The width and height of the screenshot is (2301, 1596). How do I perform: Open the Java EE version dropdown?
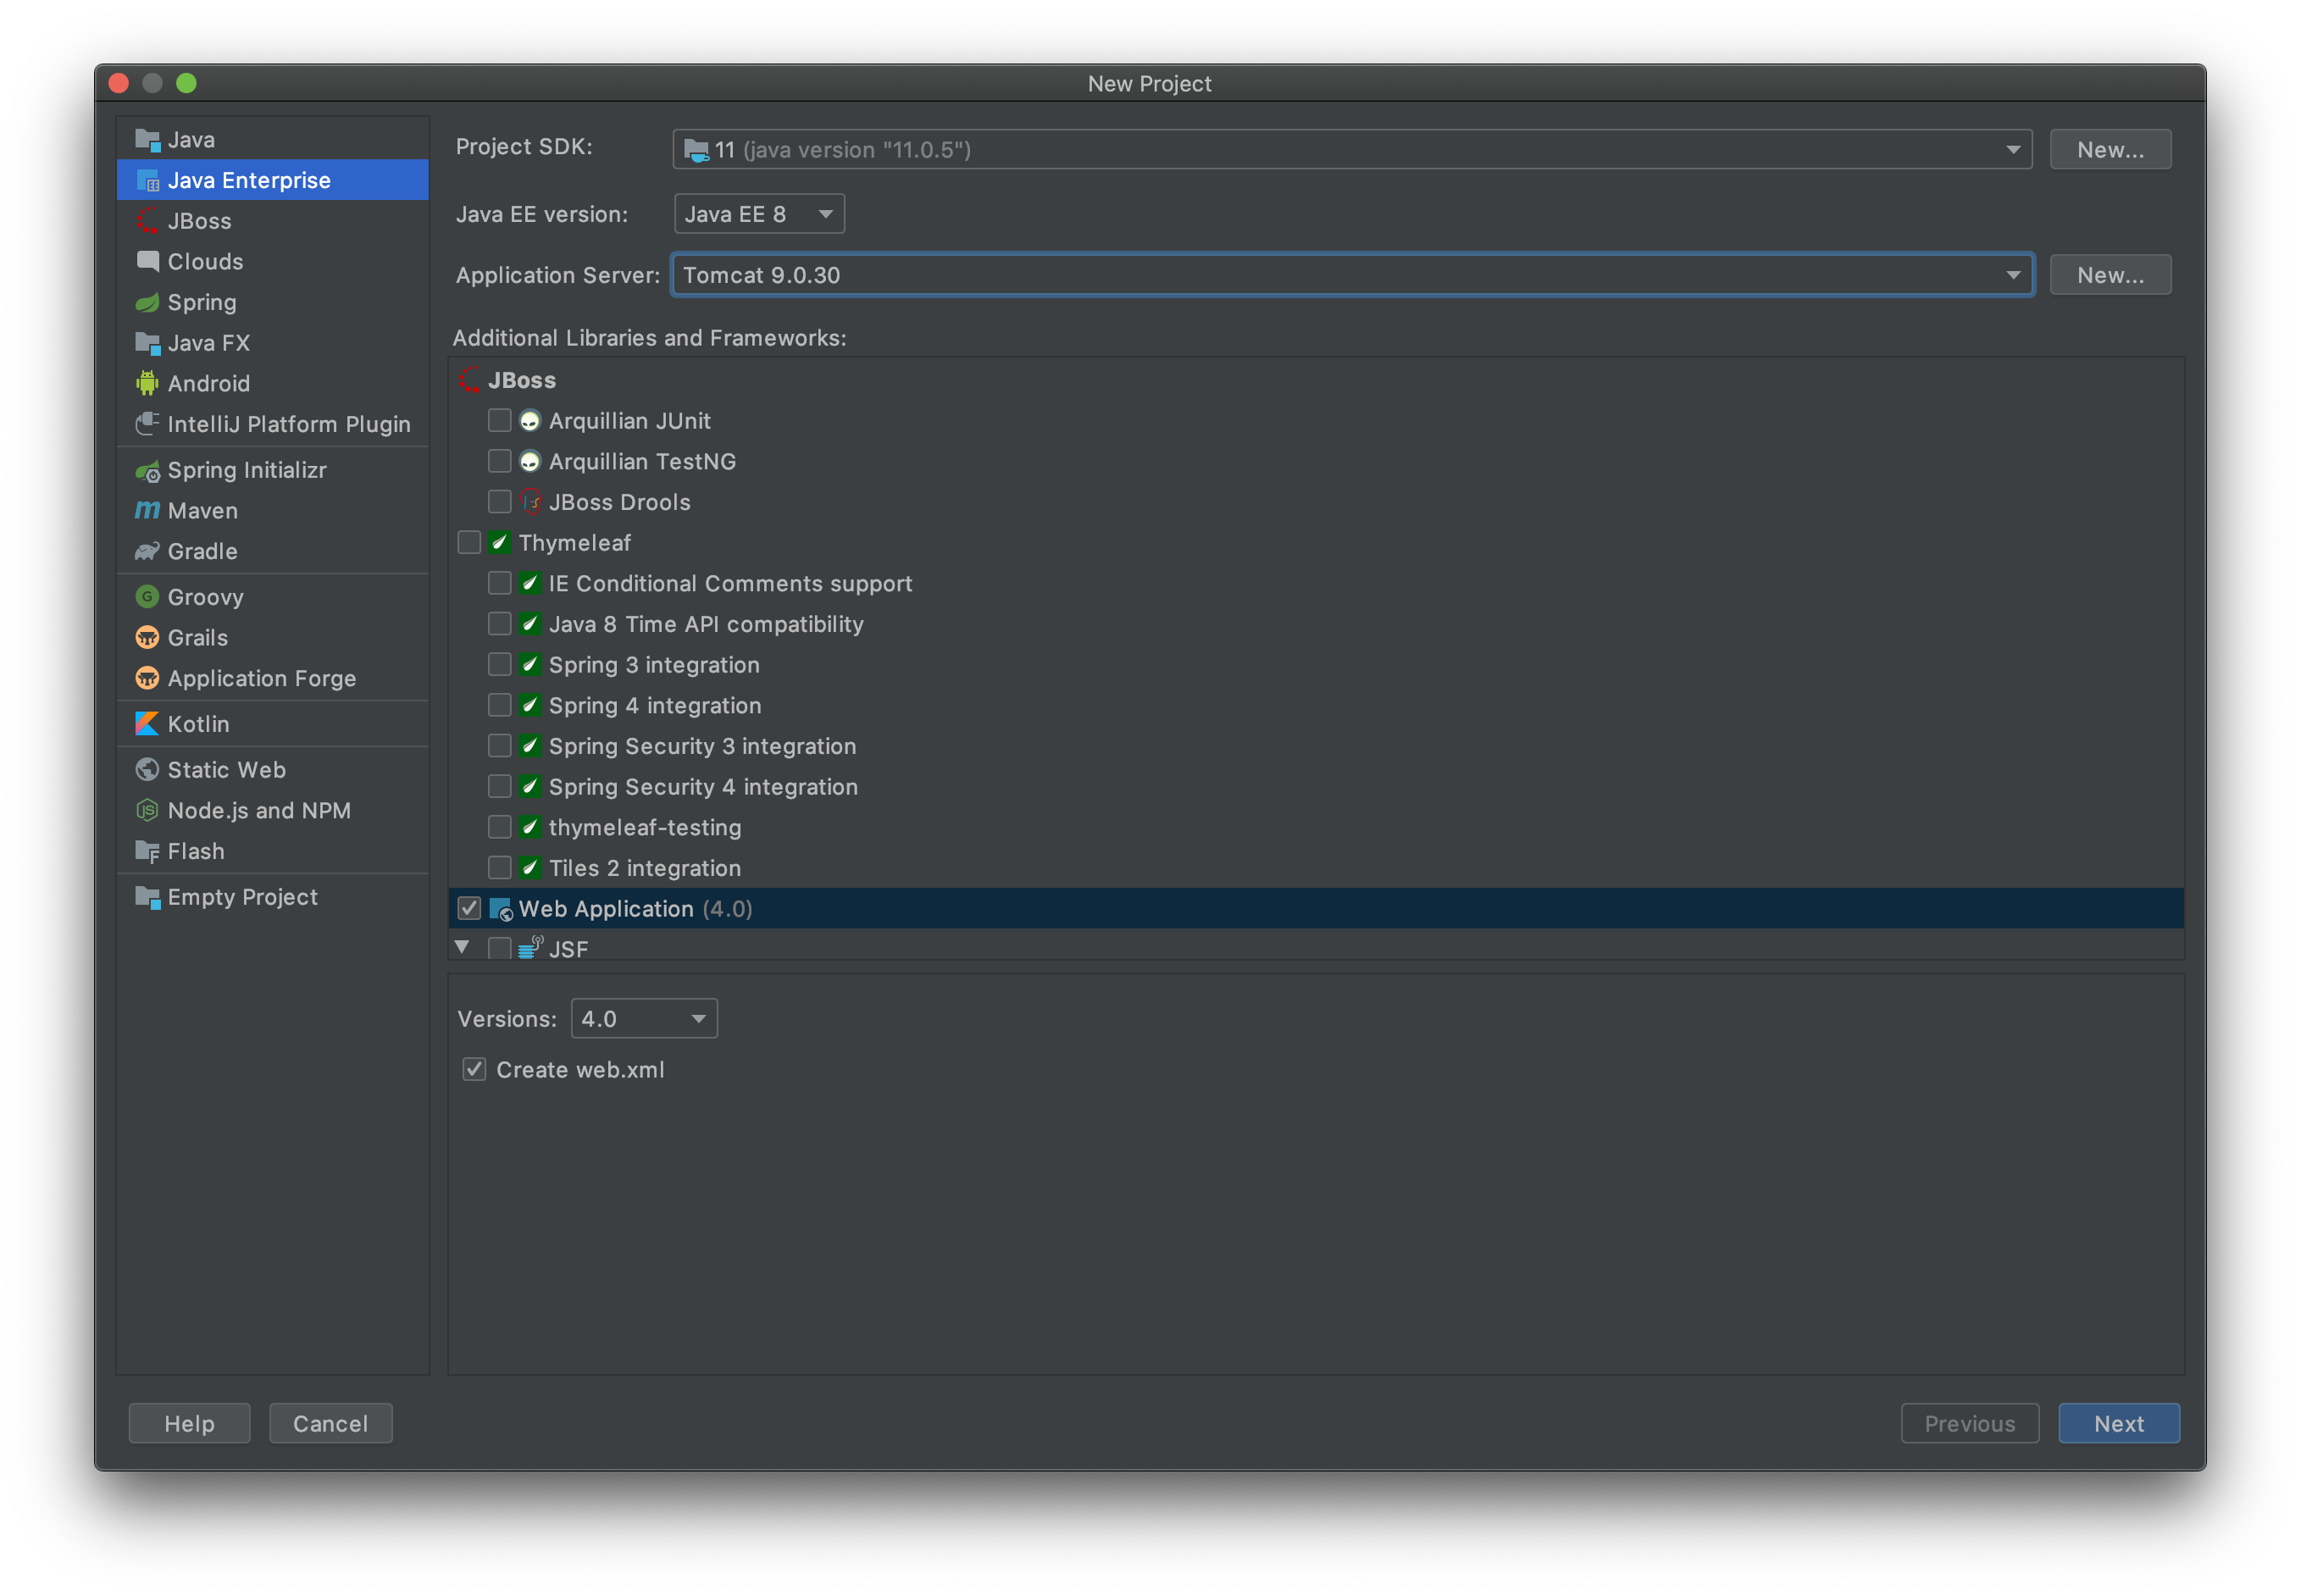(758, 214)
